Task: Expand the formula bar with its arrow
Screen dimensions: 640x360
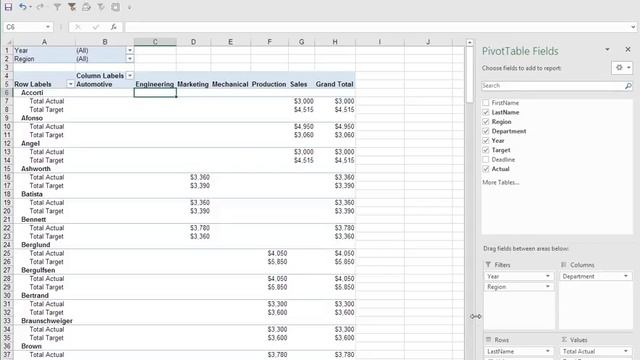Action: 633,27
